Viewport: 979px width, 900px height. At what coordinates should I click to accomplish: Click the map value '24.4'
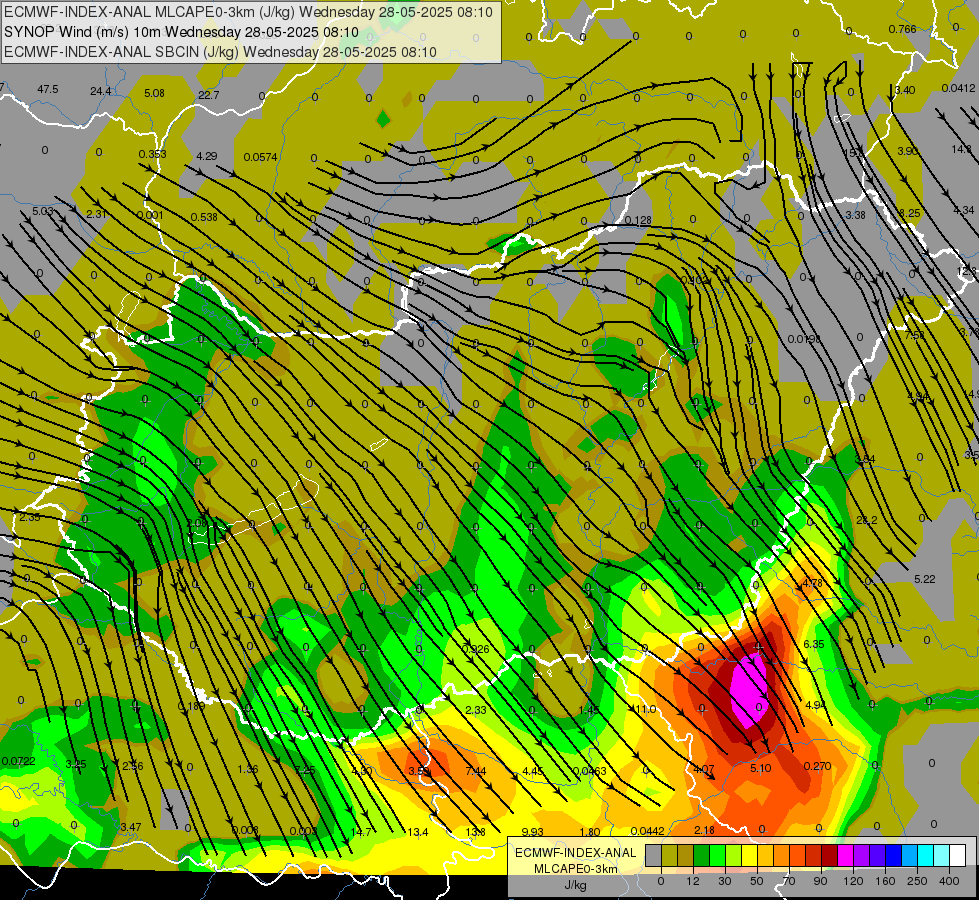[101, 91]
